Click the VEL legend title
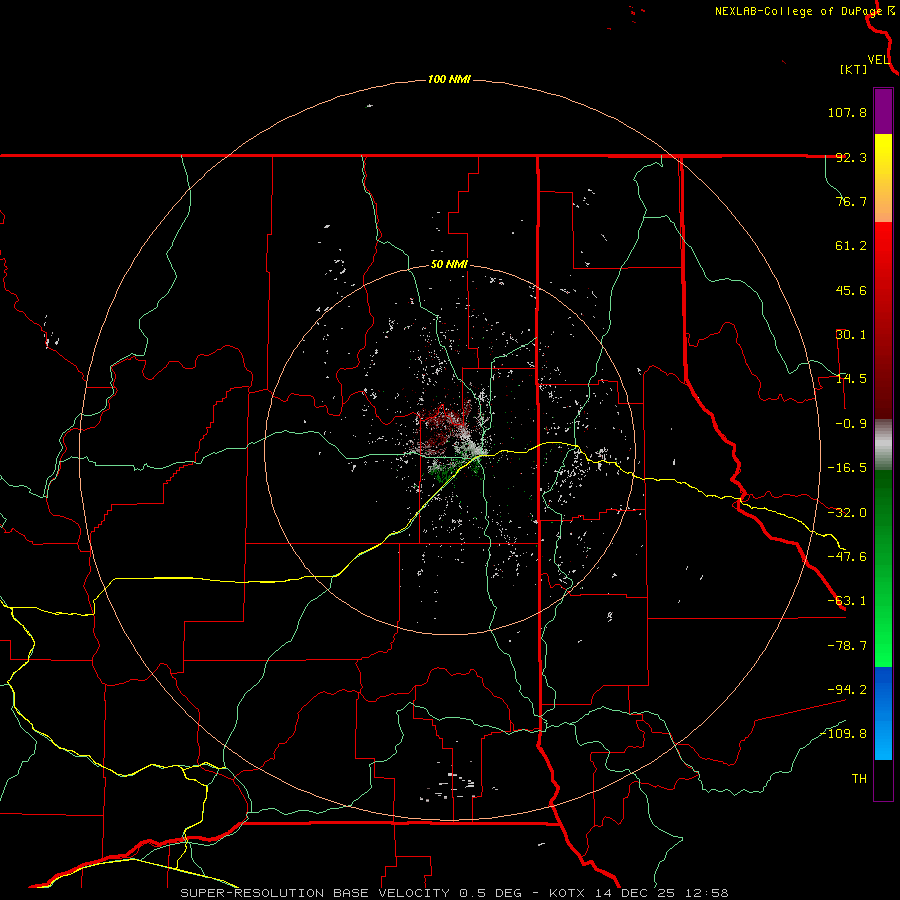The image size is (900, 900). 878,59
